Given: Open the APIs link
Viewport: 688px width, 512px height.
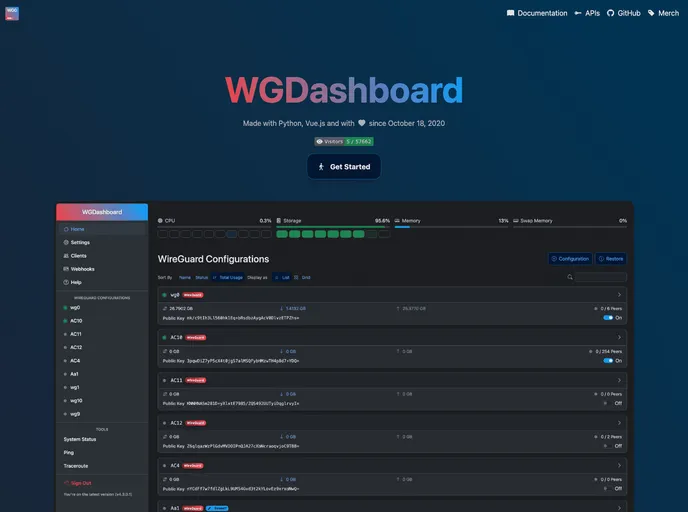Looking at the screenshot, I should [587, 13].
